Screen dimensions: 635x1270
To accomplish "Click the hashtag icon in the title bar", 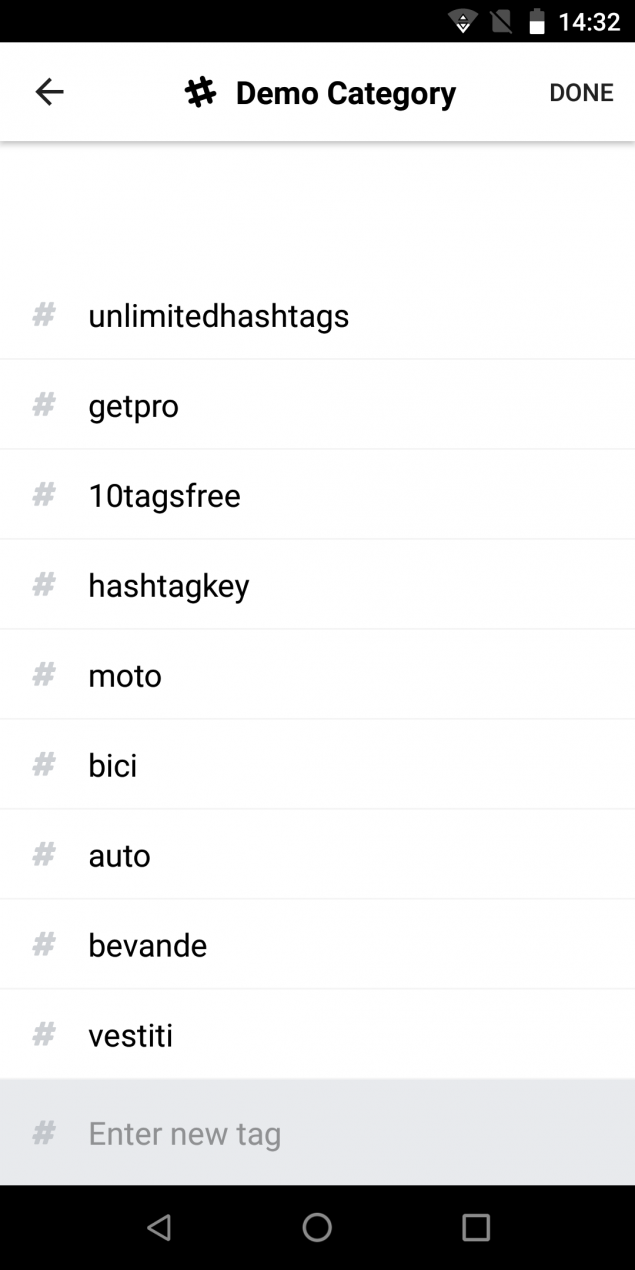I will (203, 92).
